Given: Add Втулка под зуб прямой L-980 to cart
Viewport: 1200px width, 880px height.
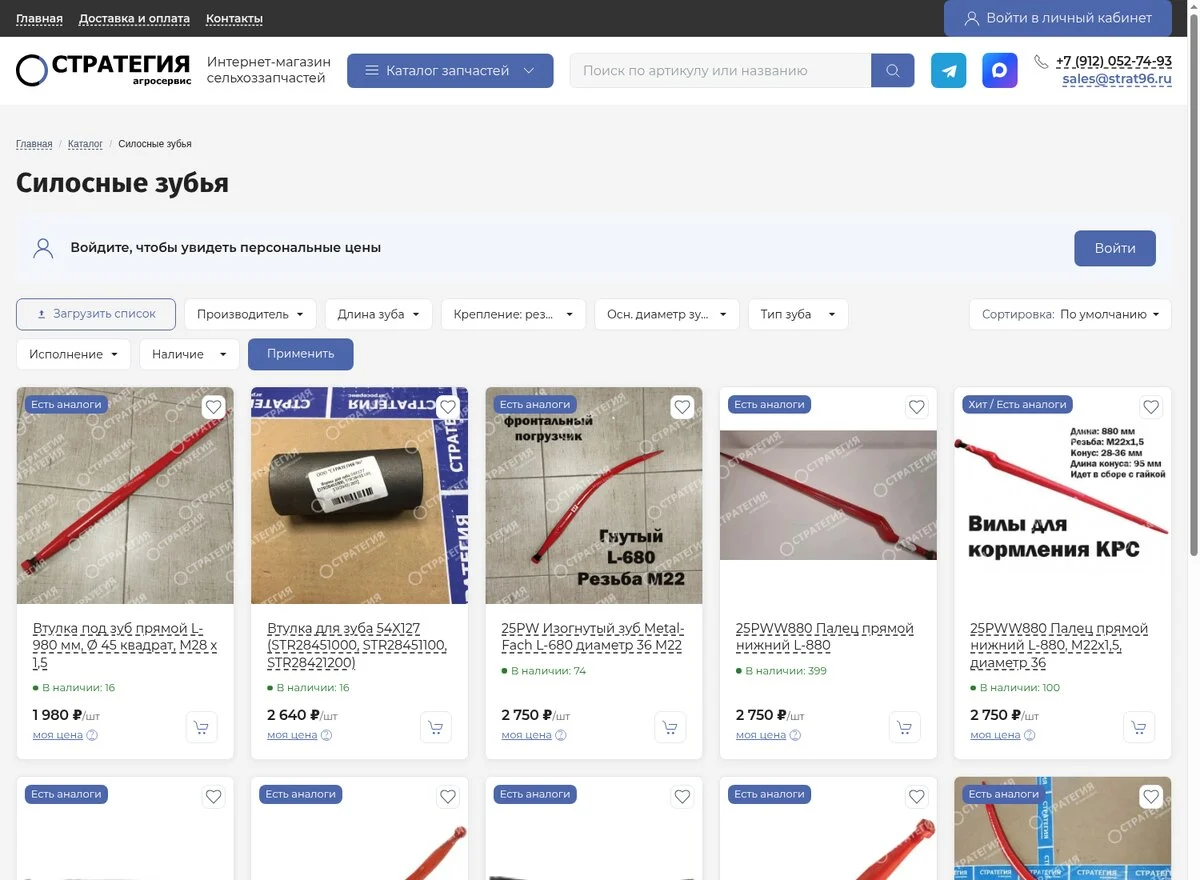Looking at the screenshot, I should tap(202, 727).
